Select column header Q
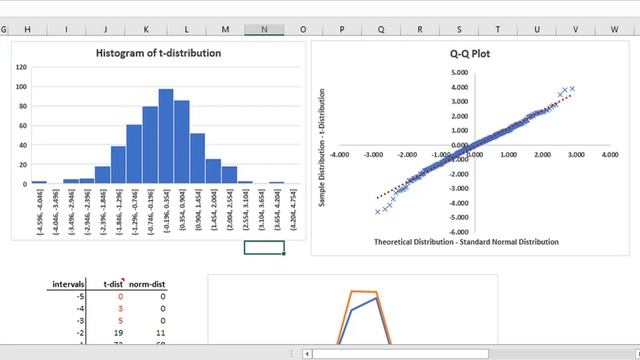The width and height of the screenshot is (640, 360). pyautogui.click(x=381, y=29)
